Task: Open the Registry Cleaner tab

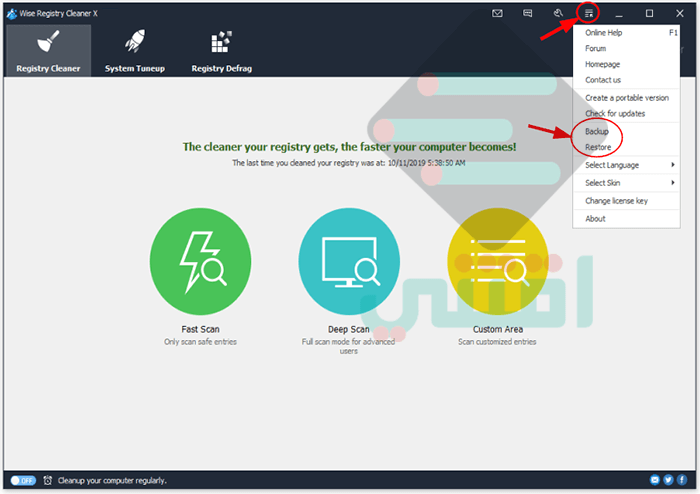Action: (x=48, y=50)
